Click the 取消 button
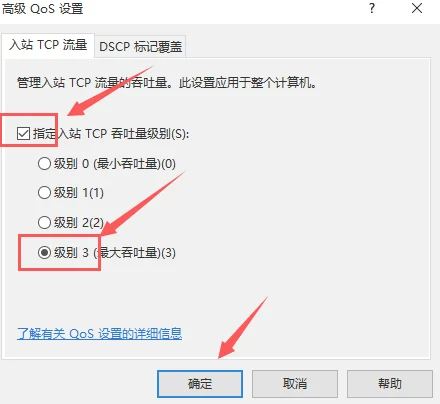 point(295,384)
